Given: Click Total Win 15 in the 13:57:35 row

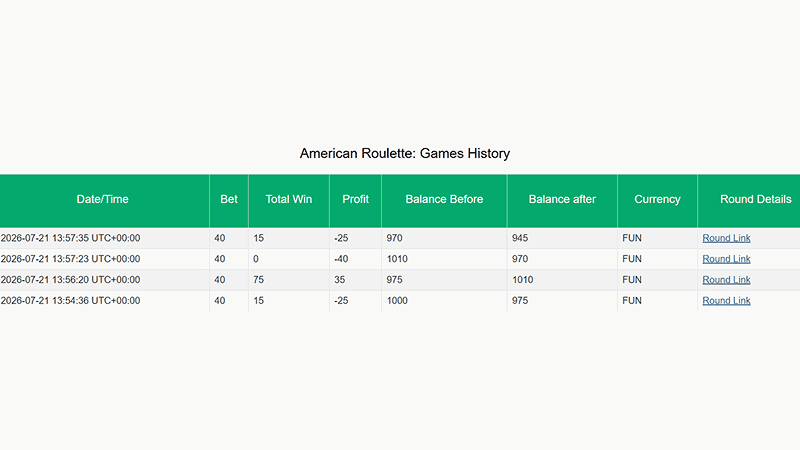Looking at the screenshot, I should (259, 238).
